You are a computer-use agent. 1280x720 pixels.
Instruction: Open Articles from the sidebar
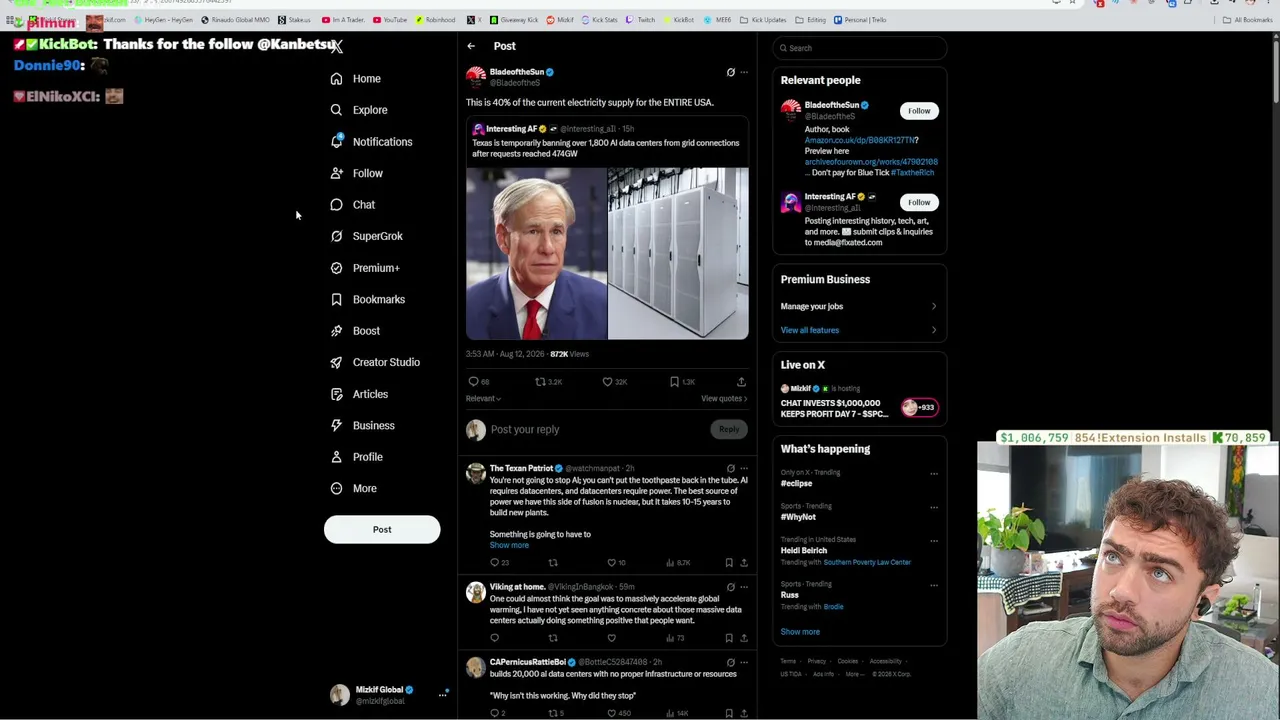click(359, 394)
